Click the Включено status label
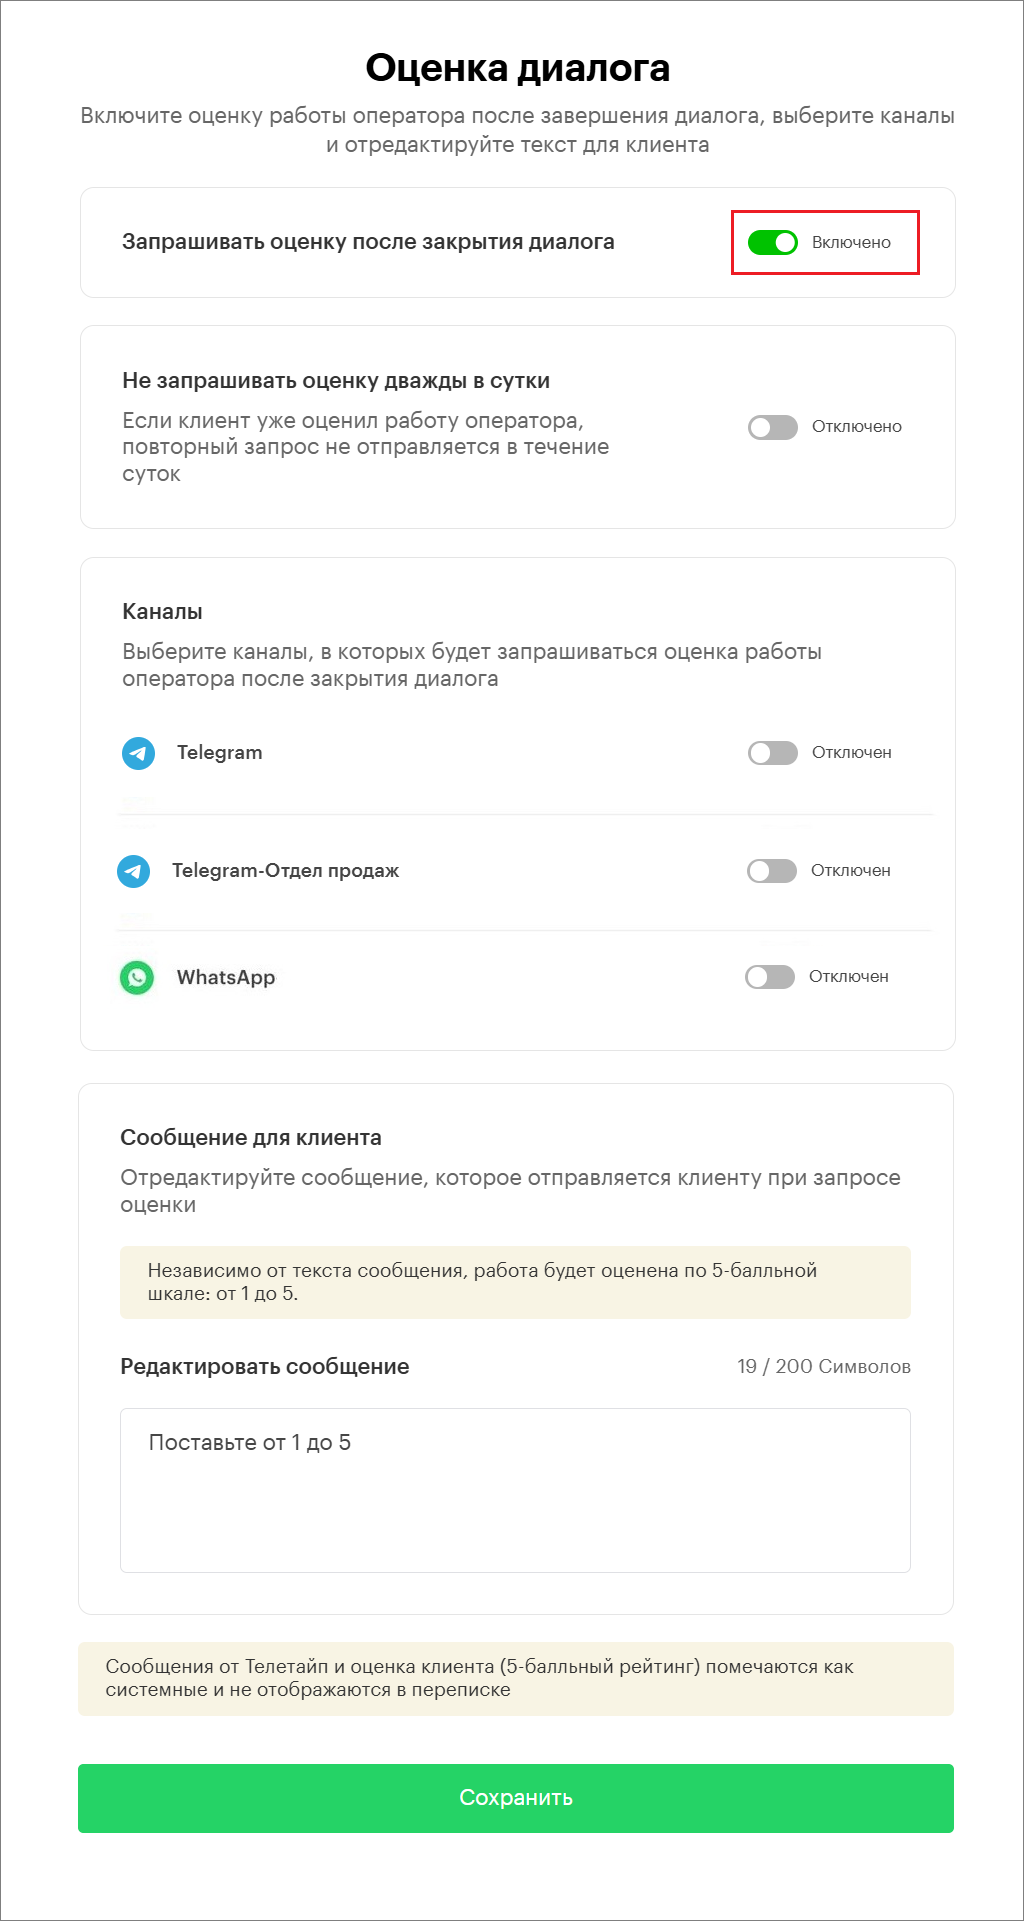The height and width of the screenshot is (1923, 1026). click(851, 242)
